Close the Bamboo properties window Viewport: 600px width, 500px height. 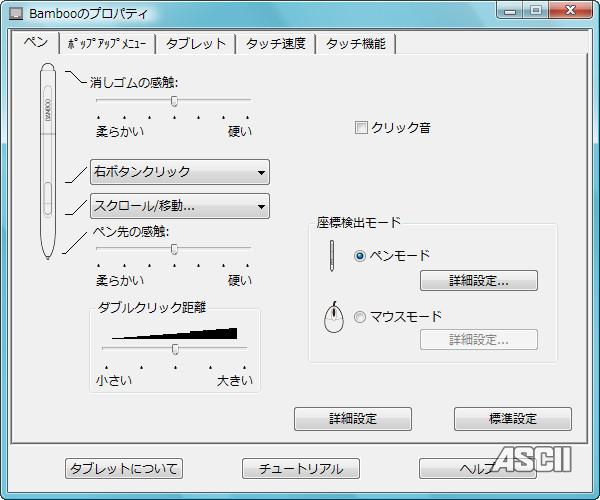pyautogui.click(x=570, y=10)
